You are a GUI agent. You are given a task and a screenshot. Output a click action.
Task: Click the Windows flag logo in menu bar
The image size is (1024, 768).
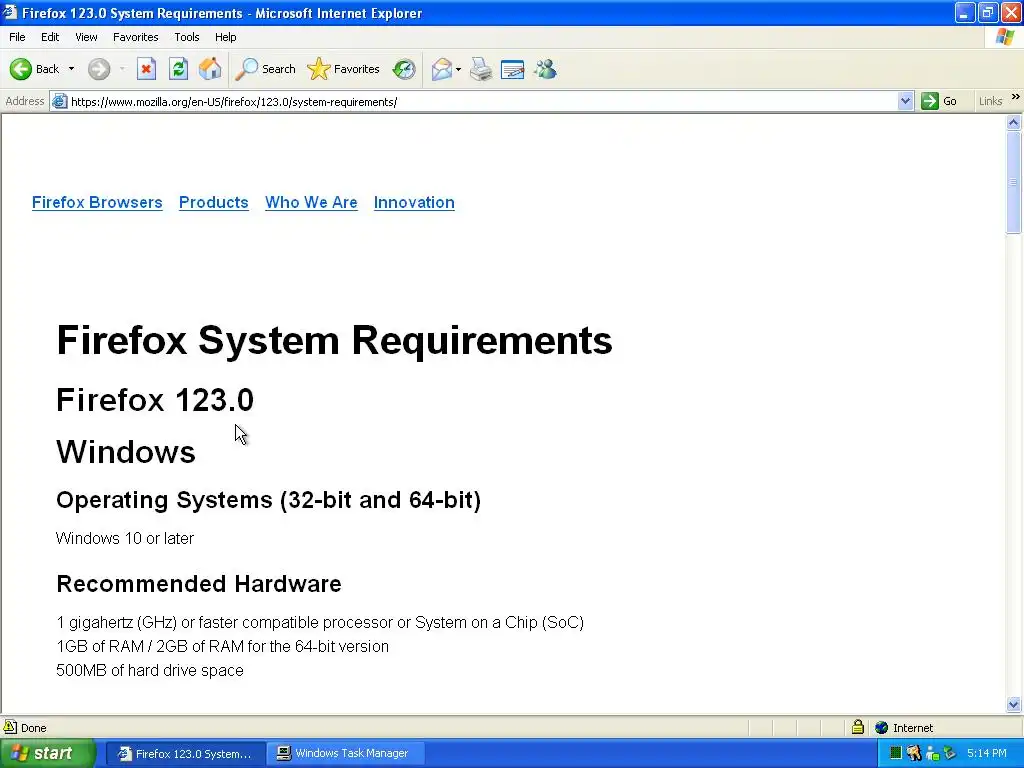click(x=1004, y=37)
